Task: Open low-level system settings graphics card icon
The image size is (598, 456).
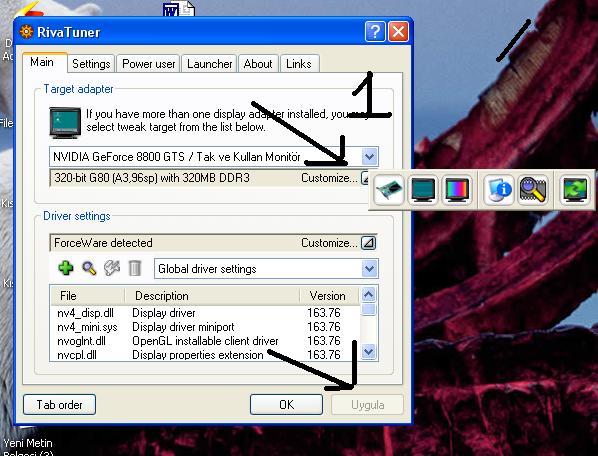Action: [x=389, y=189]
